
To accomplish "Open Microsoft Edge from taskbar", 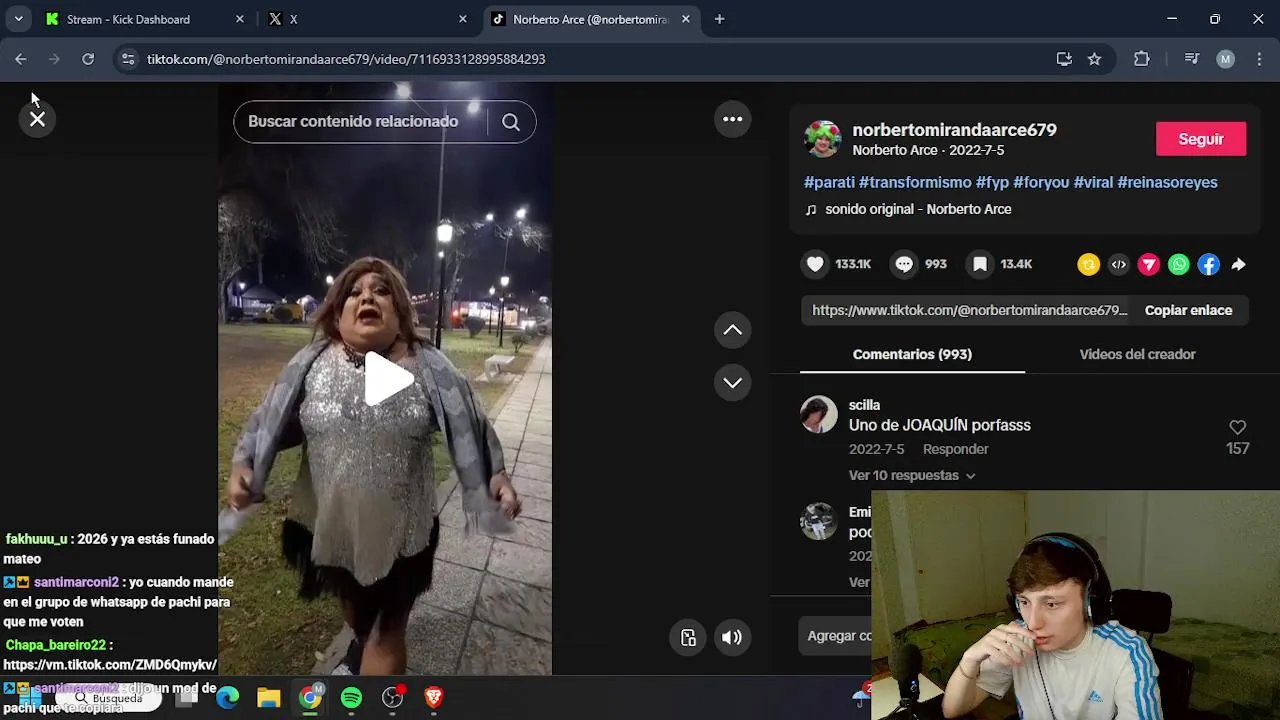I will click(x=228, y=698).
